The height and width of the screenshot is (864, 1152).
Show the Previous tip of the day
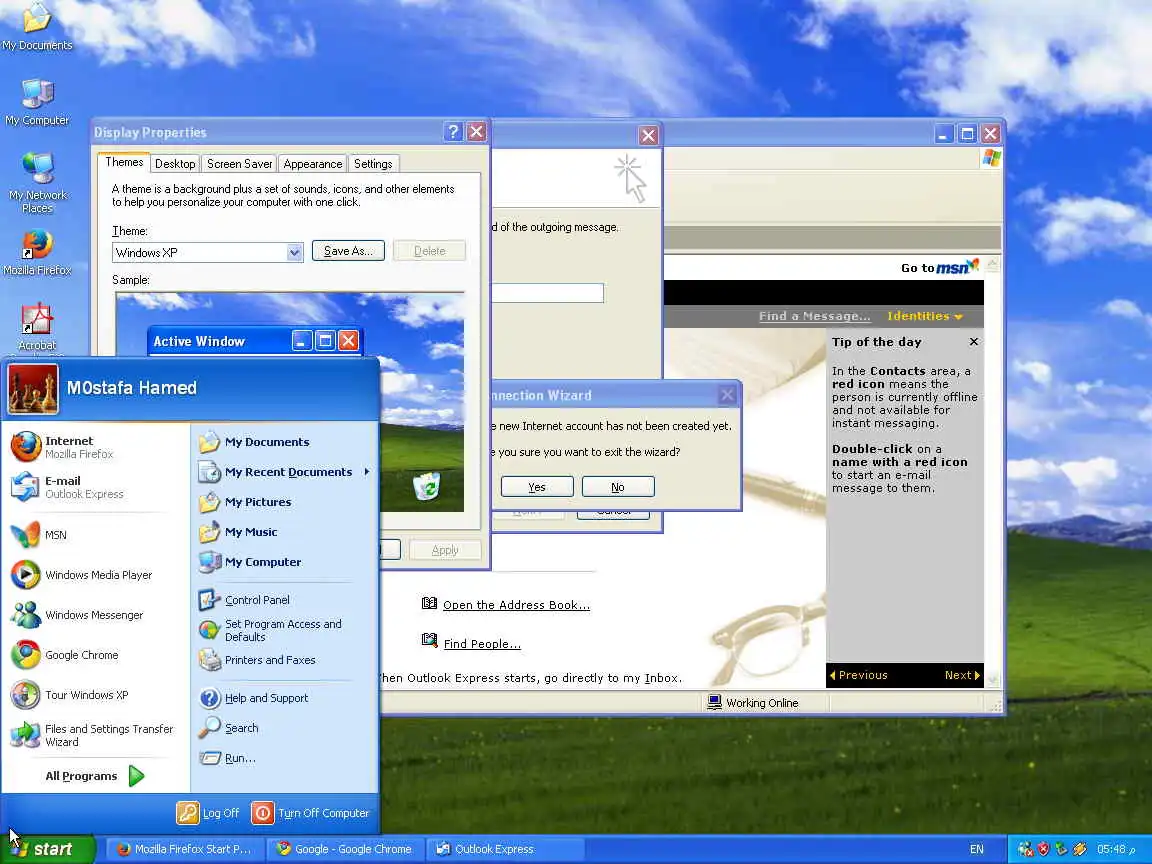[x=858, y=675]
